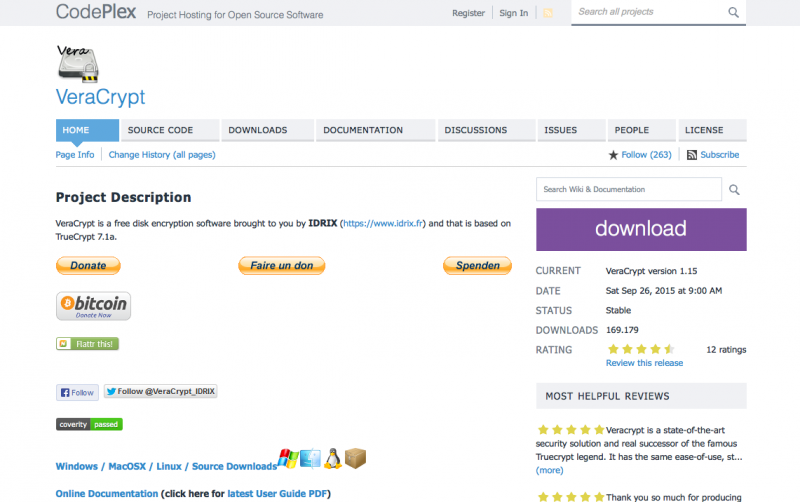Expand the review via (more) link
Image resolution: width=800 pixels, height=502 pixels.
pos(549,470)
